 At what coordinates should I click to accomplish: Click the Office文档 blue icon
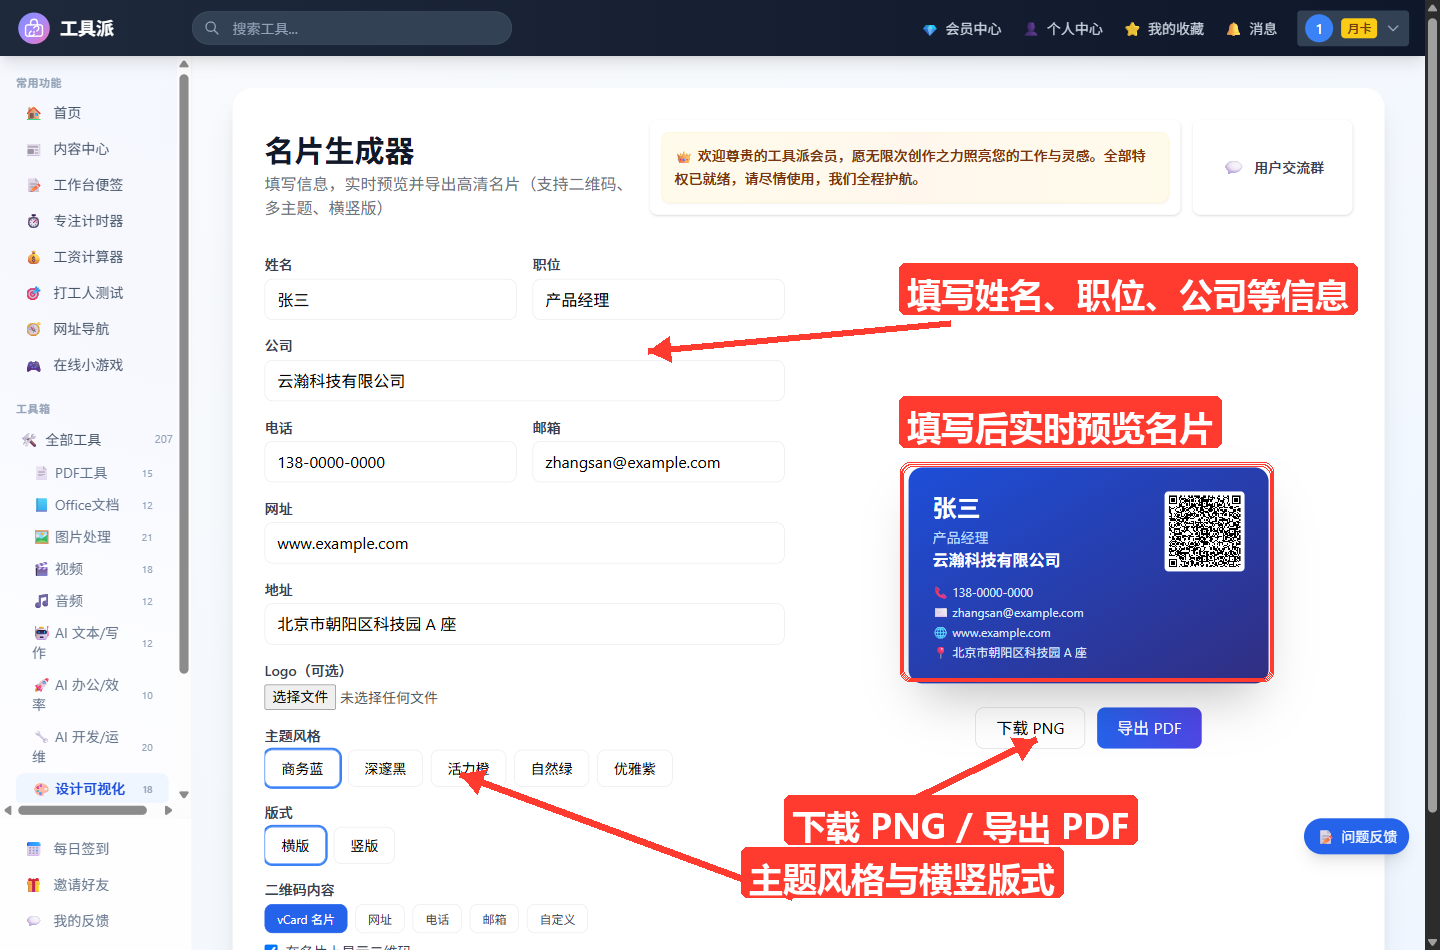point(41,505)
